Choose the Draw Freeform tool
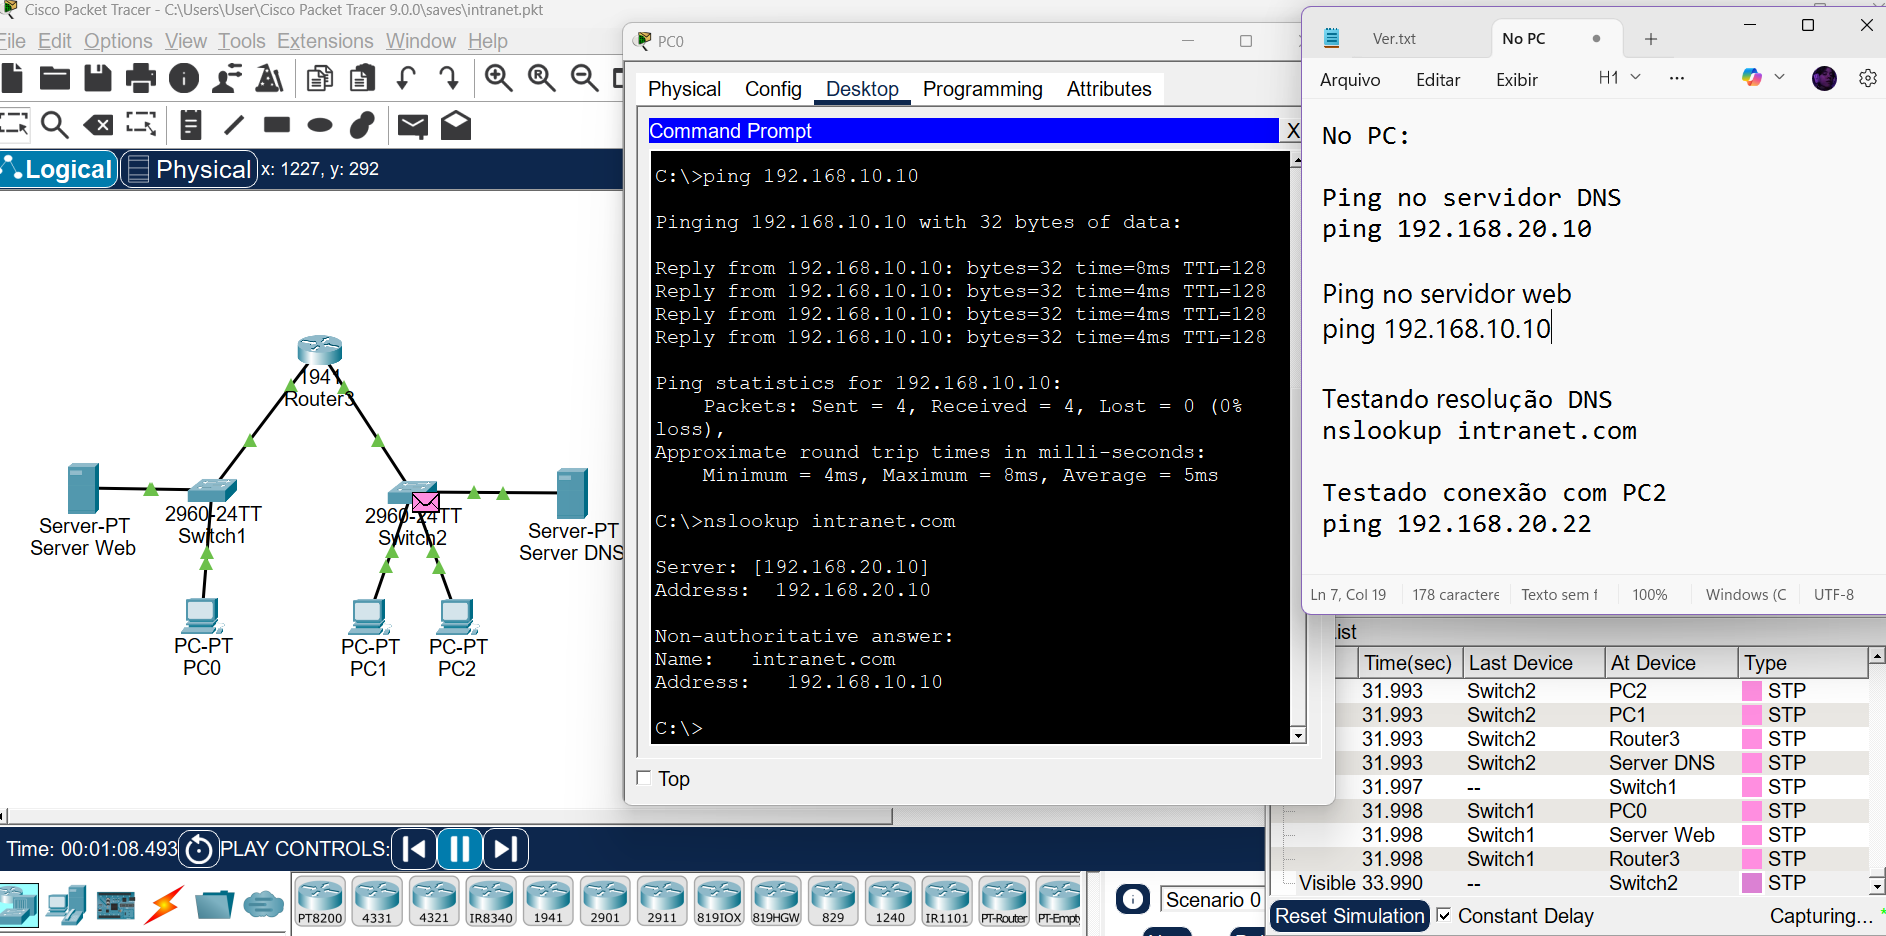Screen dimensions: 1886x936 [x=362, y=125]
